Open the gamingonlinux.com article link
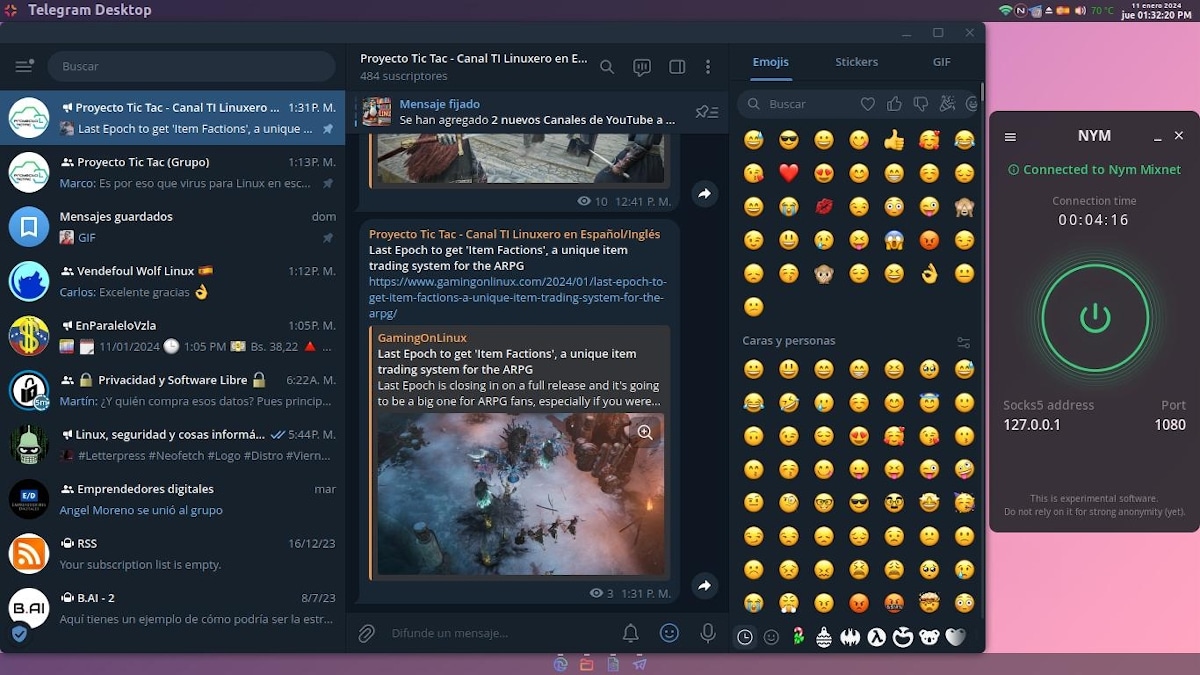The image size is (1200, 675). [517, 297]
